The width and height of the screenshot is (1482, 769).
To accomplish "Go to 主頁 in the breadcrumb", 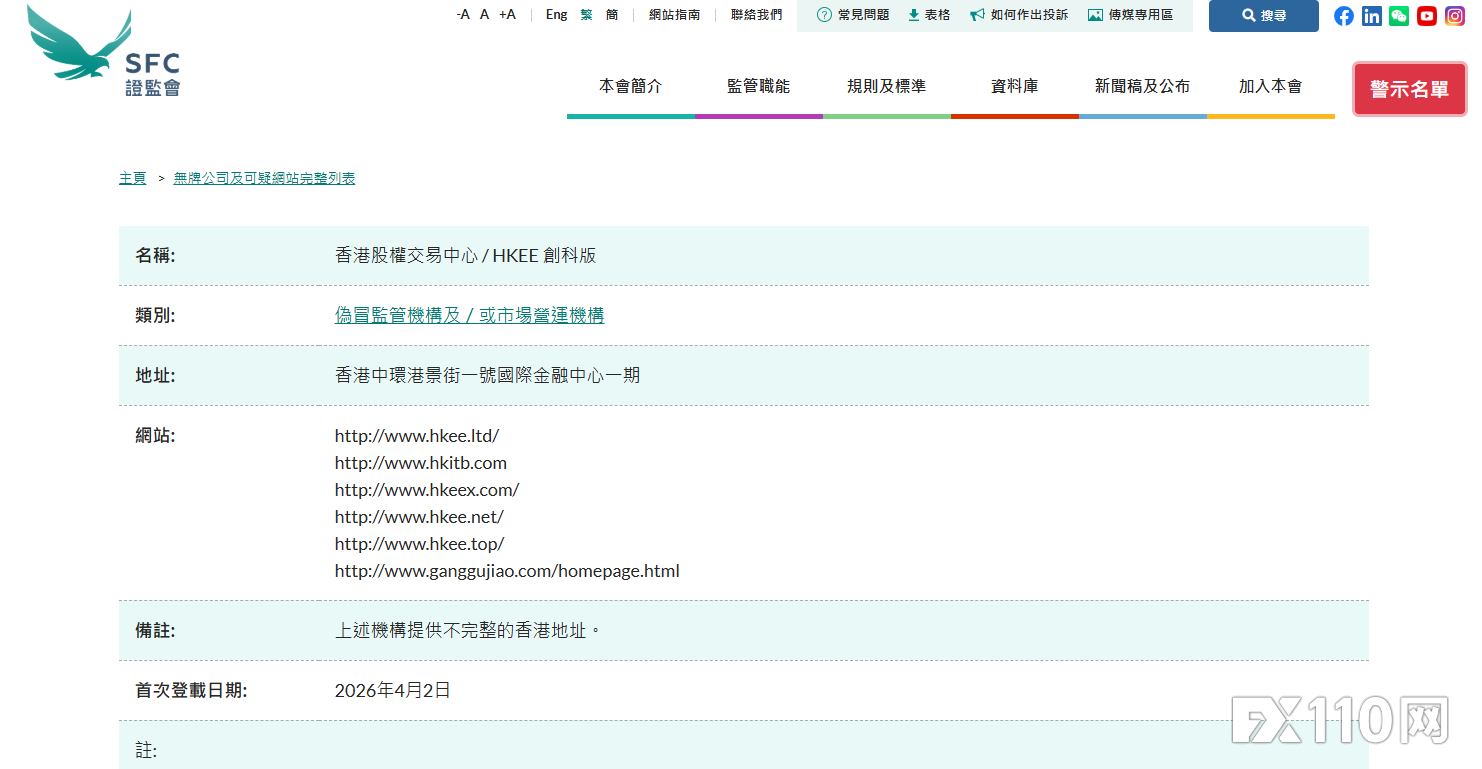I will point(132,178).
